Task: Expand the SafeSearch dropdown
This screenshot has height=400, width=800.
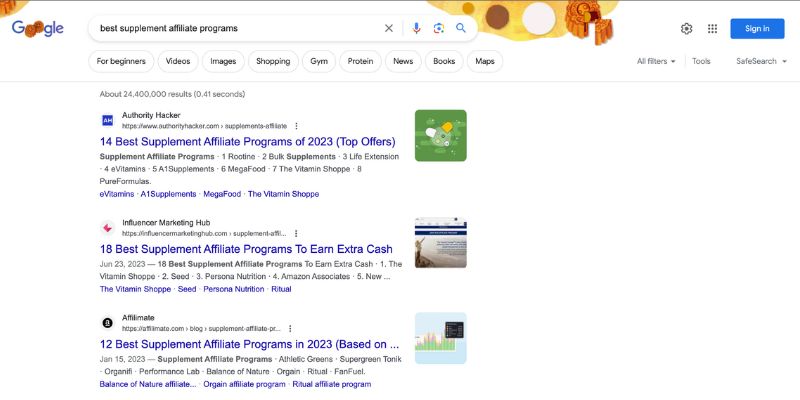Action: click(759, 61)
